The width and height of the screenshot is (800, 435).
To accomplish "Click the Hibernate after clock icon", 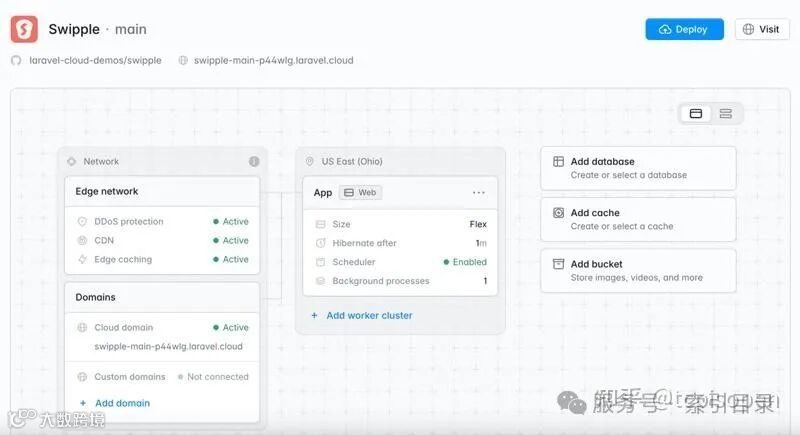I will coord(320,243).
